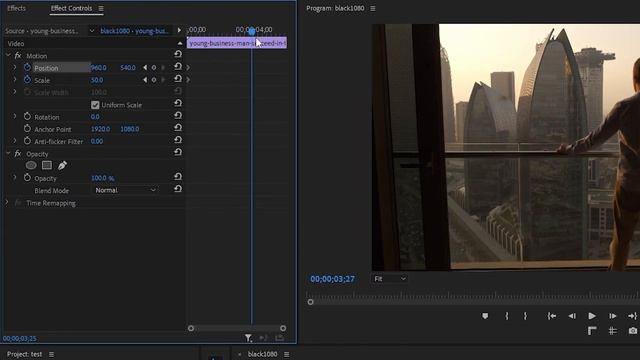Open the Program monitor panel menu
Screen dimensions: 640x360
pyautogui.click(x=373, y=8)
